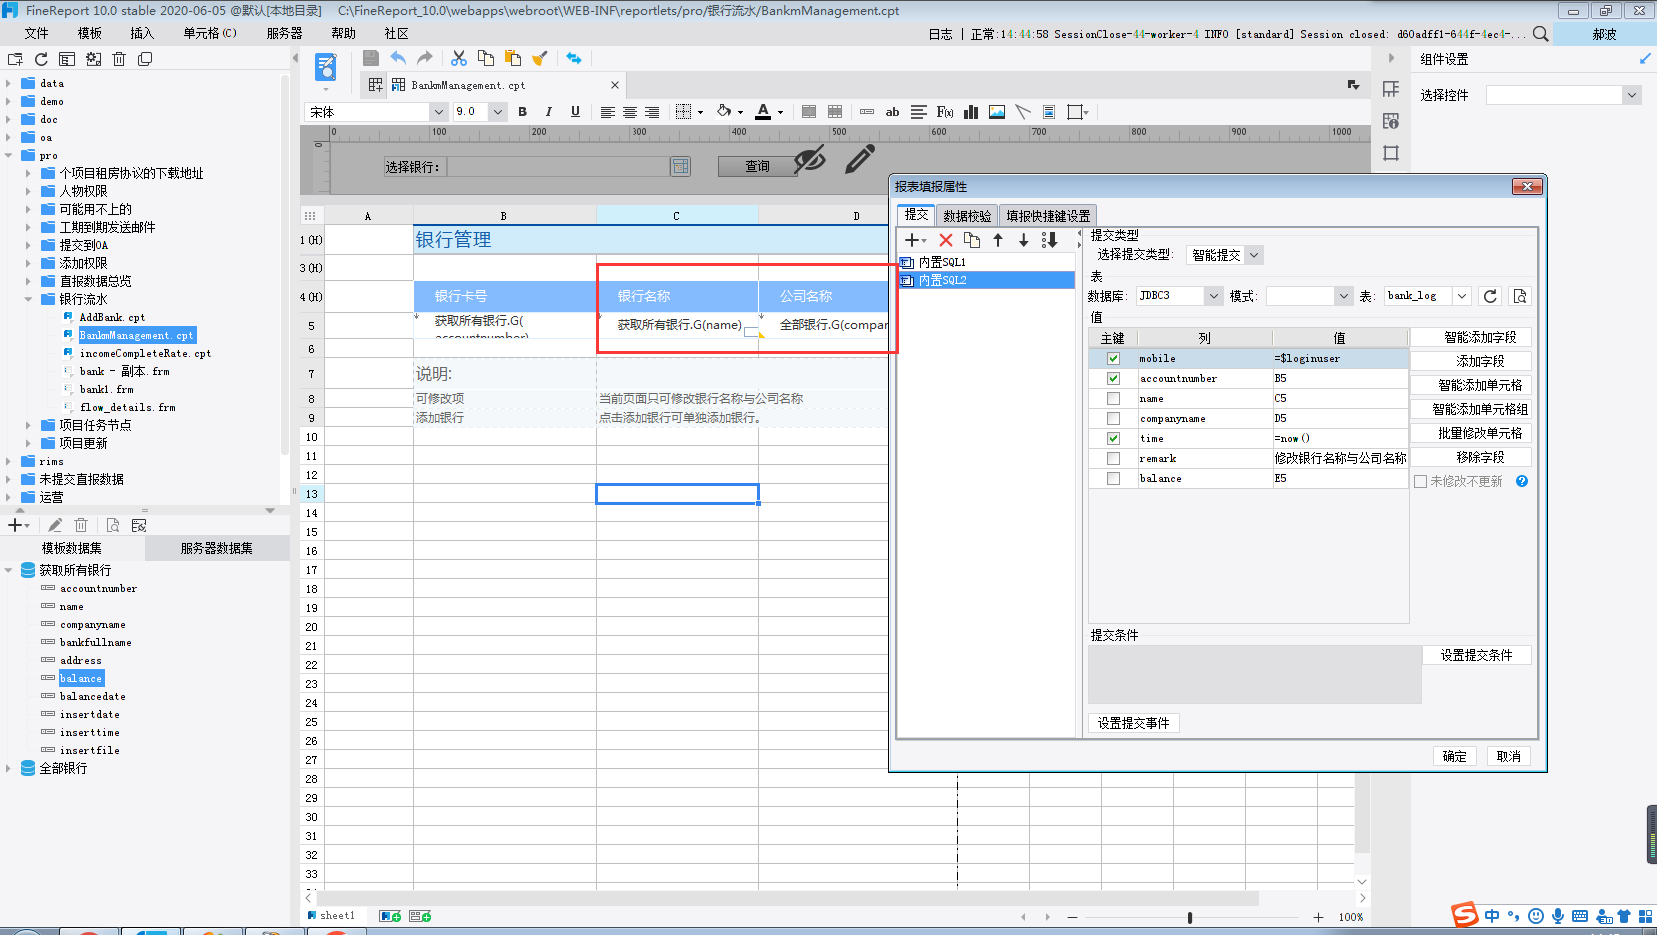Open the 模板 menu
Screen dimensions: 1657x935
[90, 33]
